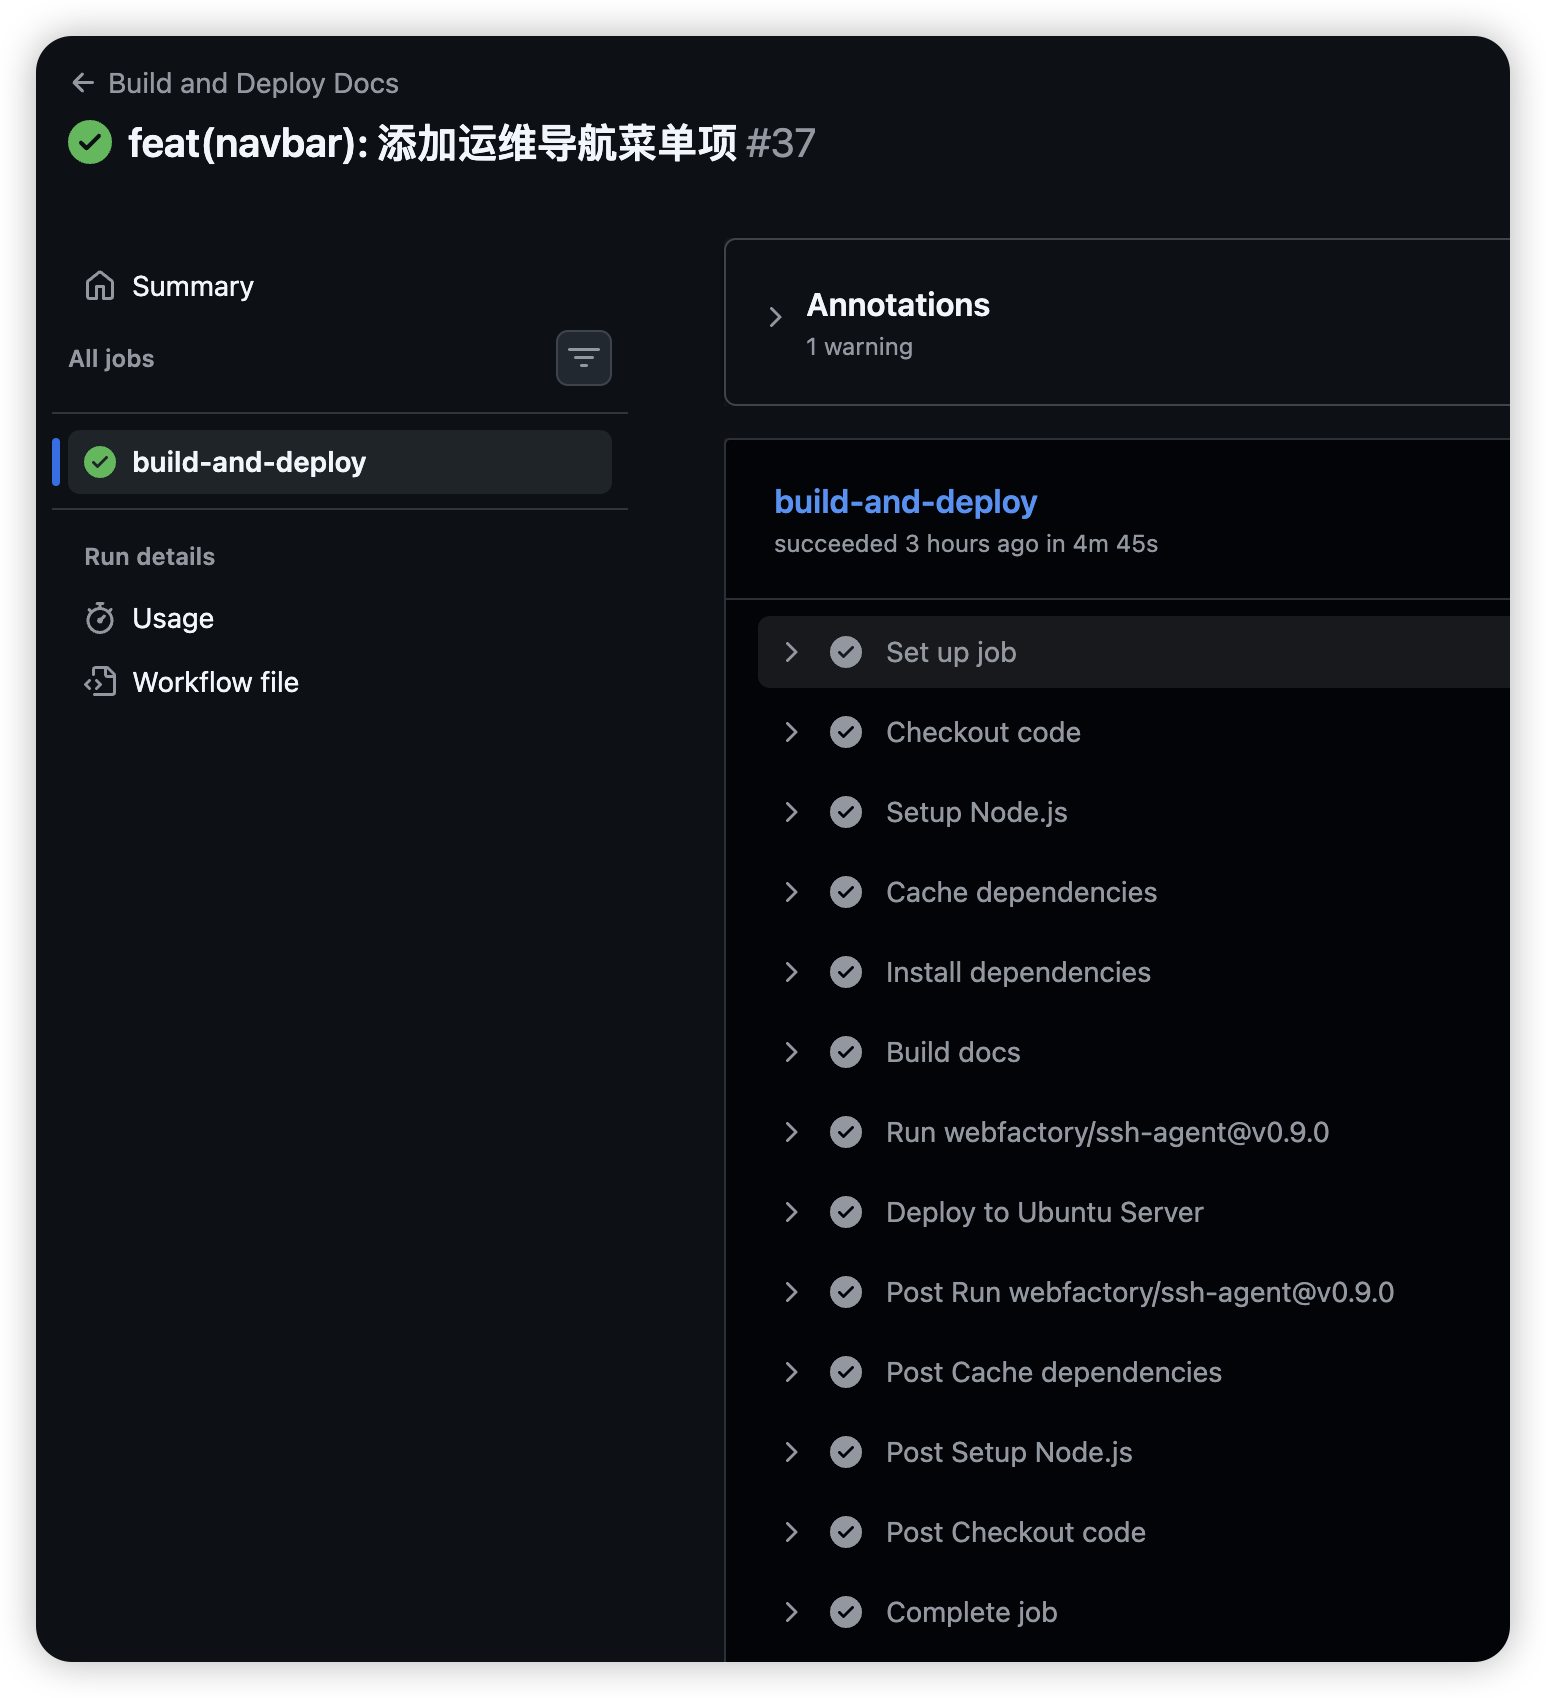The width and height of the screenshot is (1546, 1698).
Task: Expand the Deploy to Ubuntu Server step
Action: point(792,1212)
